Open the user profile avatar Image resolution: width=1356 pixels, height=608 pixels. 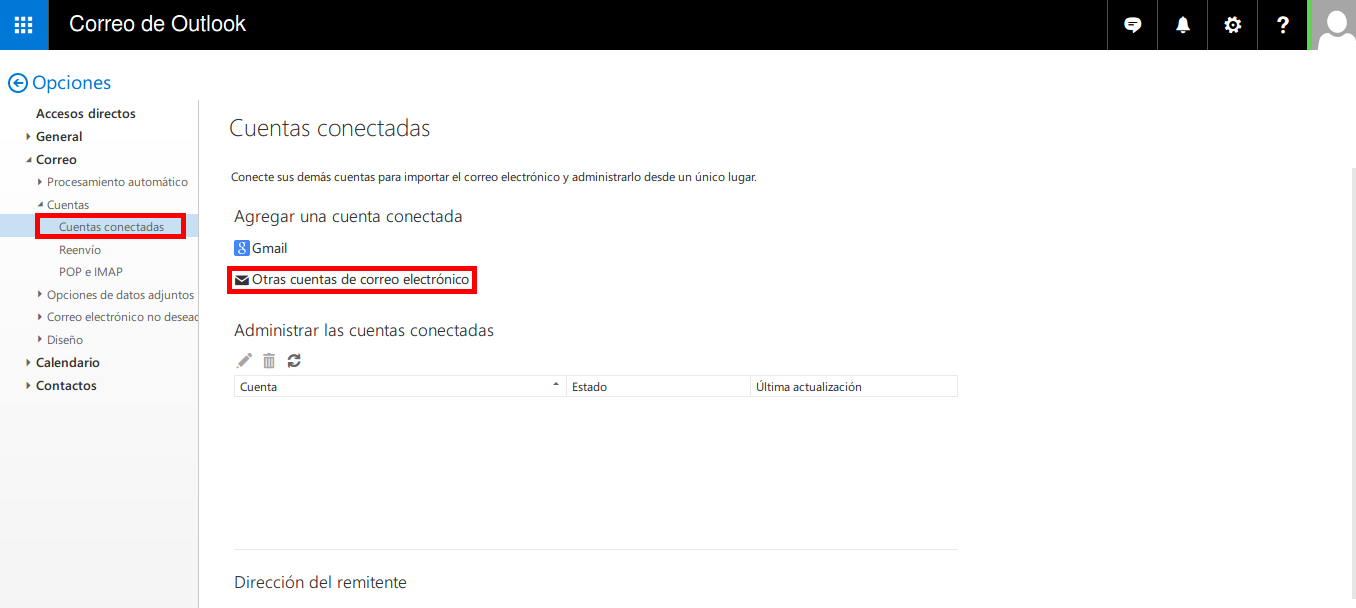1334,25
